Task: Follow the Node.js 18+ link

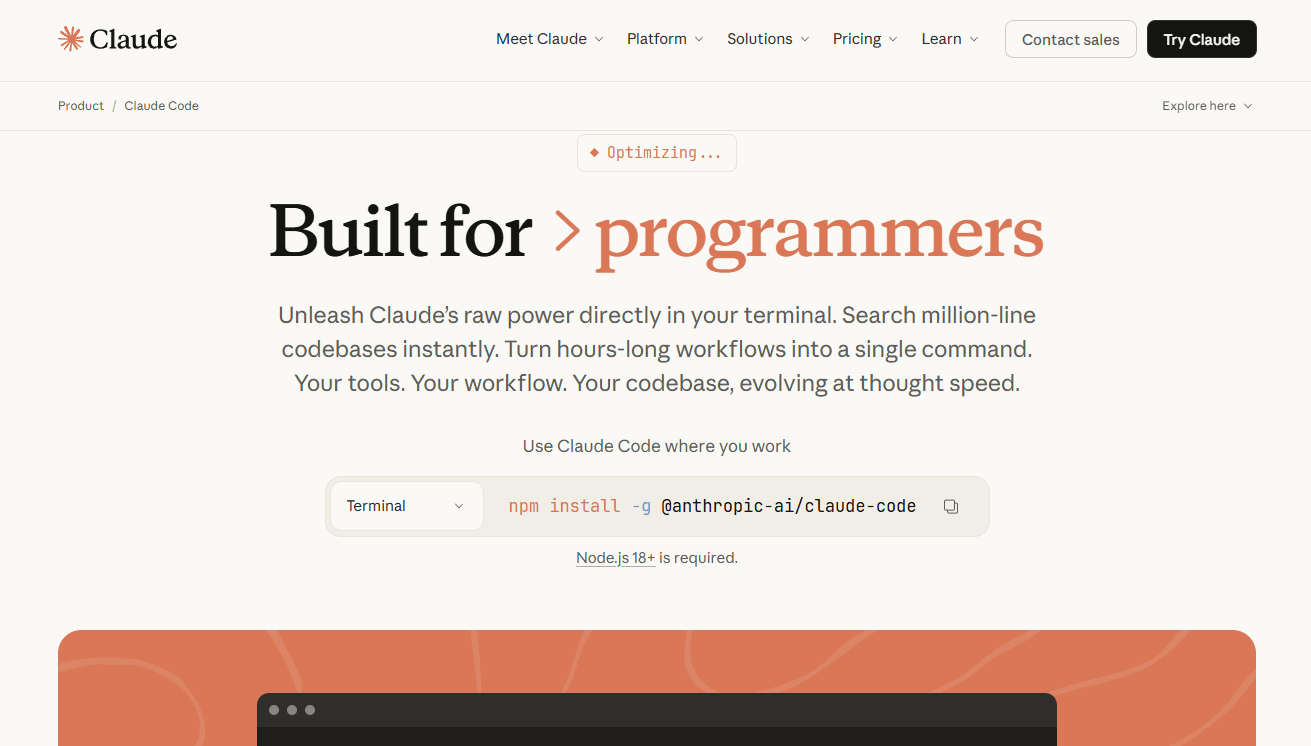Action: [x=615, y=558]
